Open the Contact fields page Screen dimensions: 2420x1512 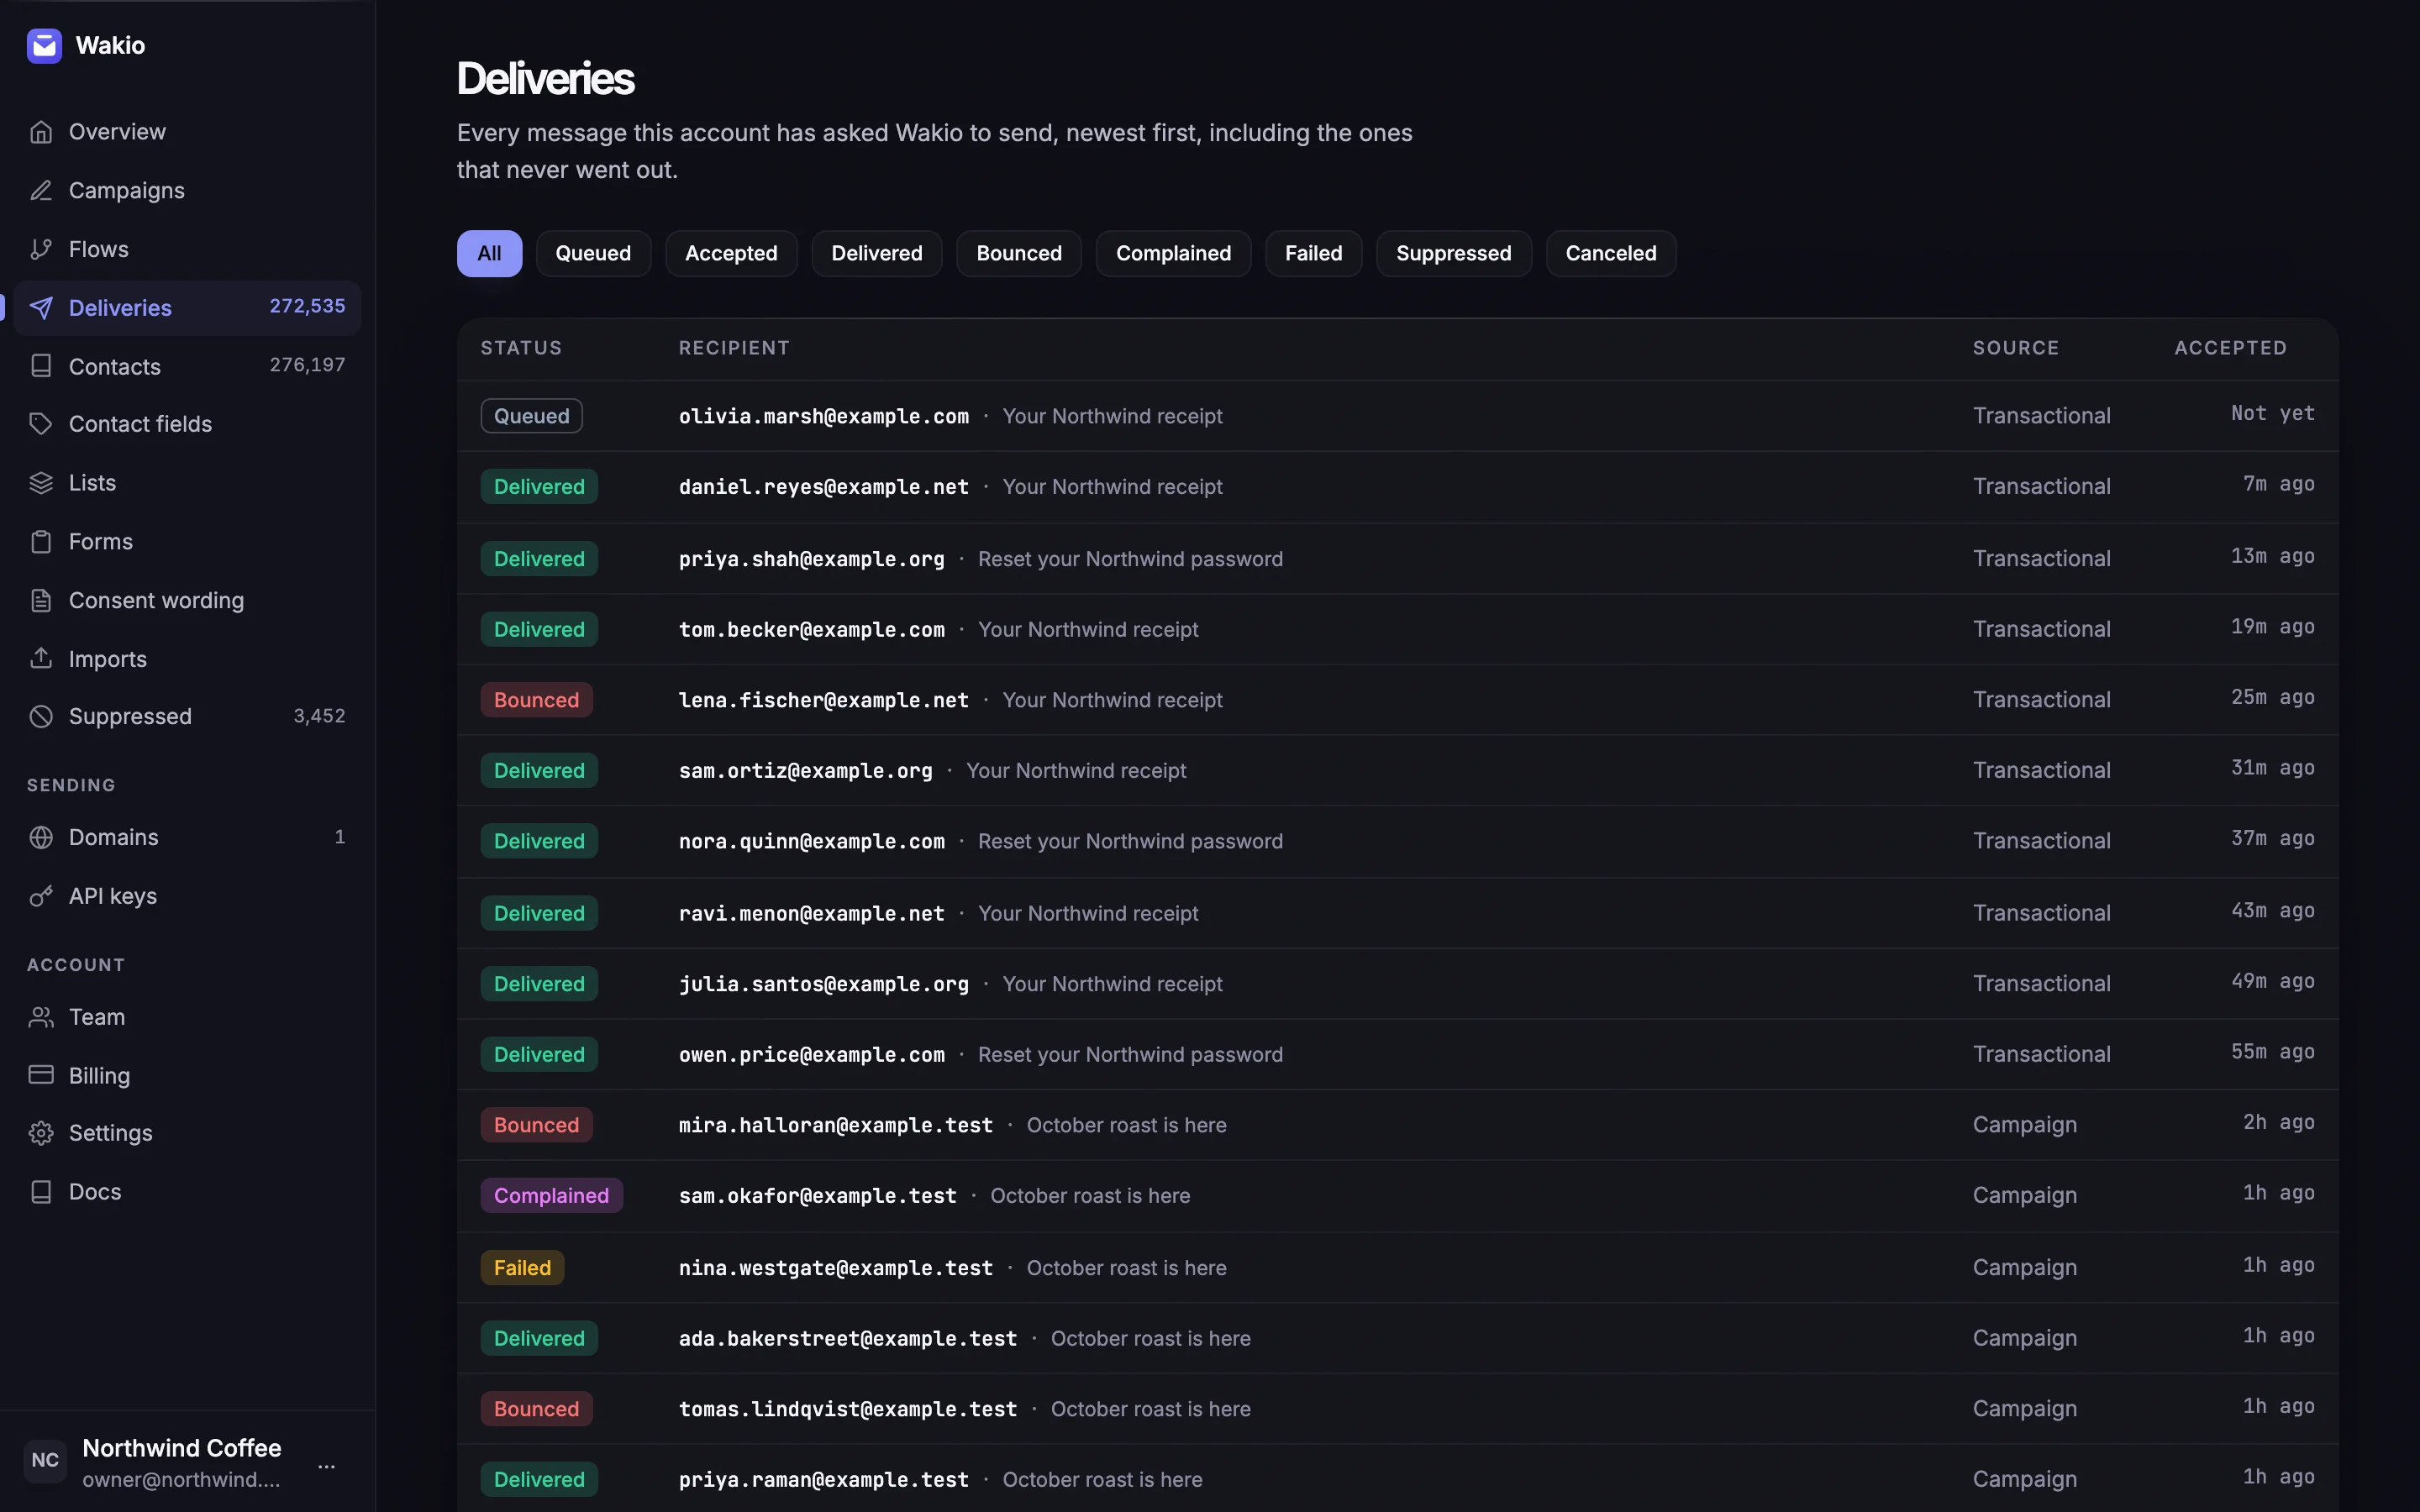coord(187,424)
